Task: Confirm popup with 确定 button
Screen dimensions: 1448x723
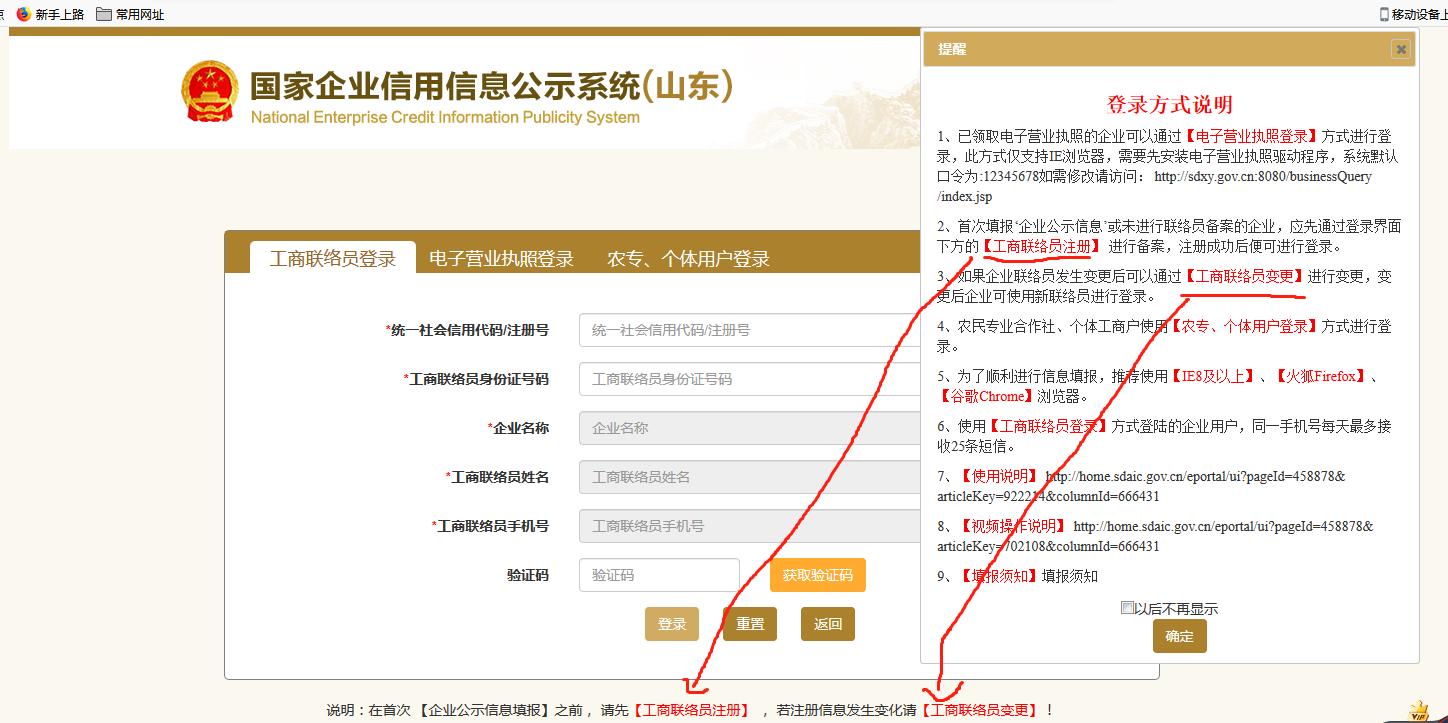Action: 1180,635
